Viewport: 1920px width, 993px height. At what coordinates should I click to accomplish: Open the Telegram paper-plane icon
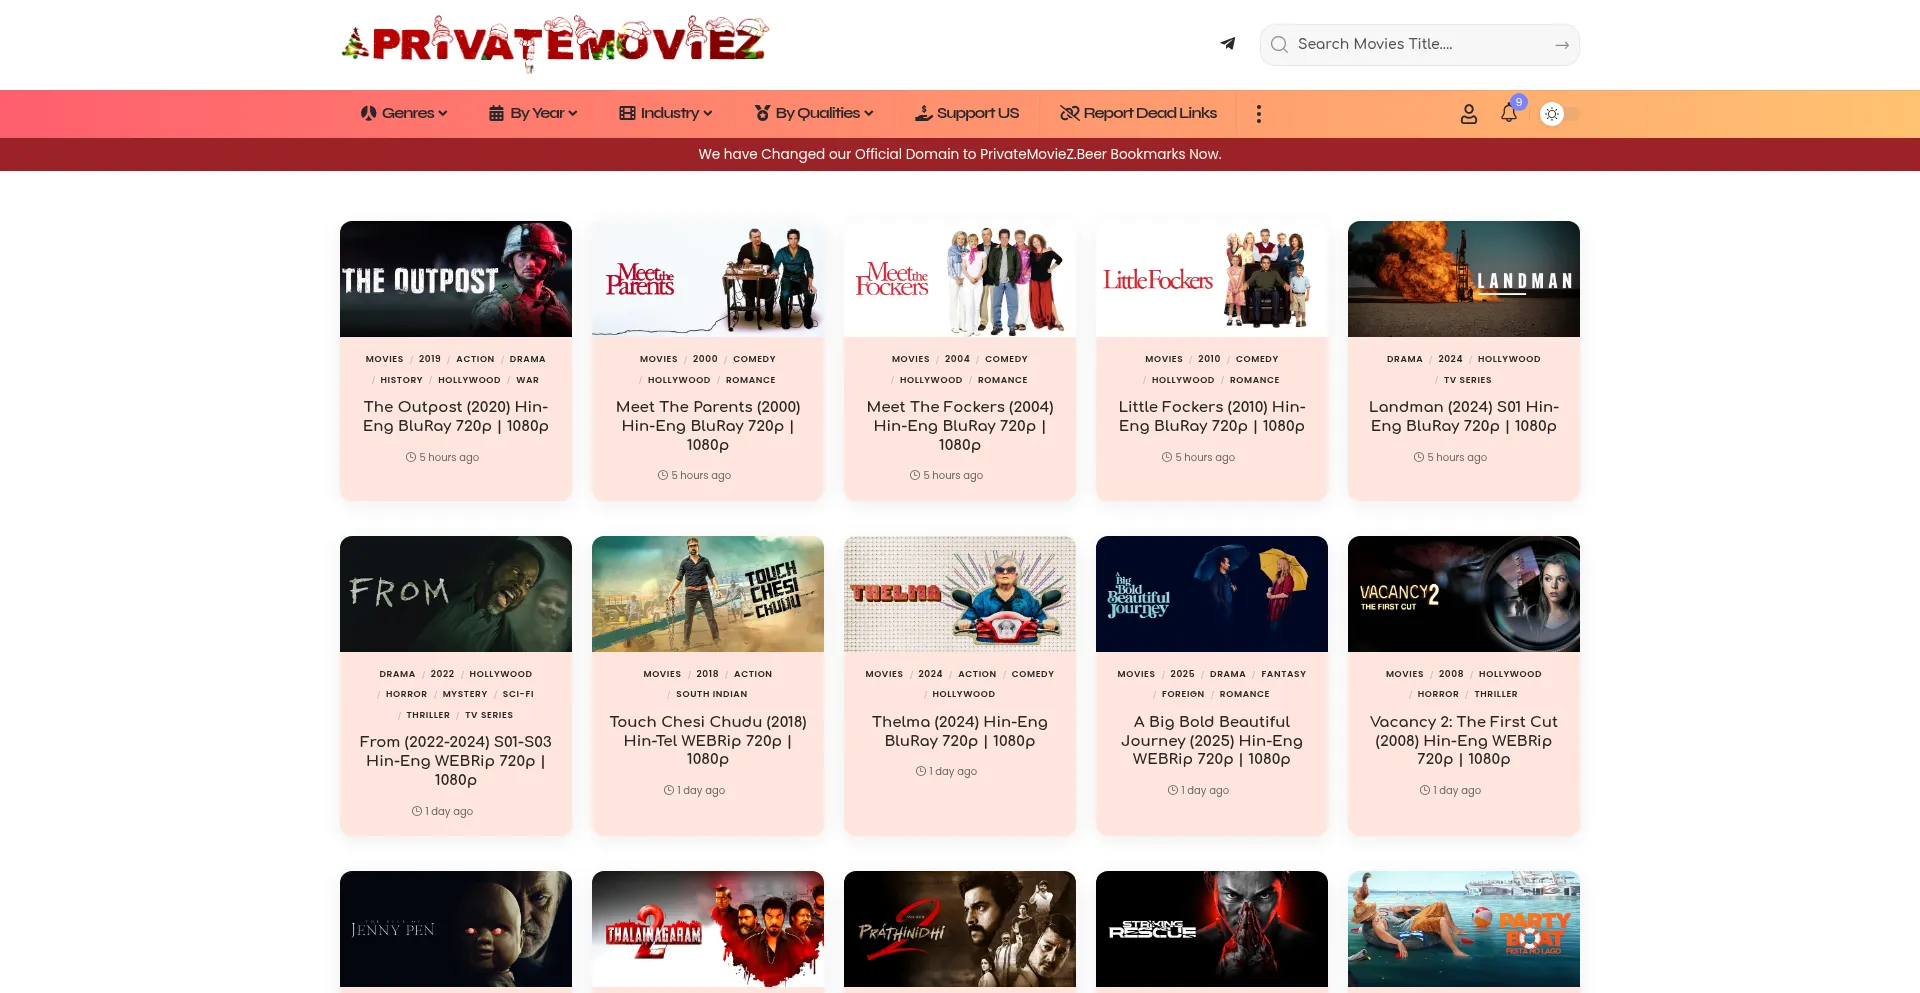(1228, 44)
